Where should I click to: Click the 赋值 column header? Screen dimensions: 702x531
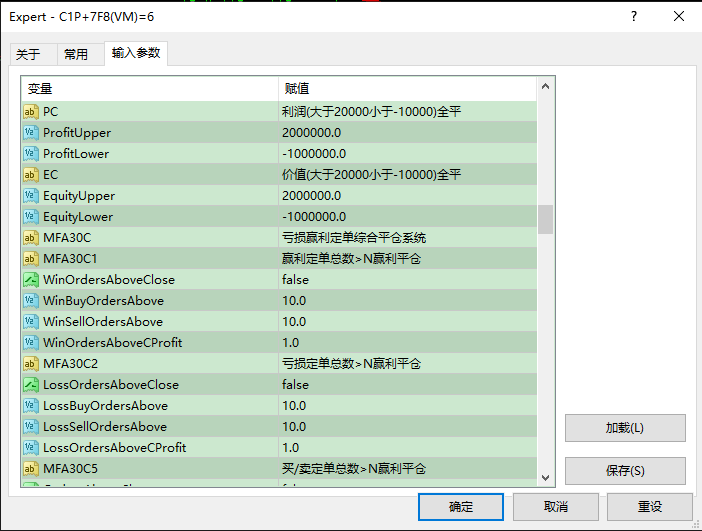coord(407,89)
